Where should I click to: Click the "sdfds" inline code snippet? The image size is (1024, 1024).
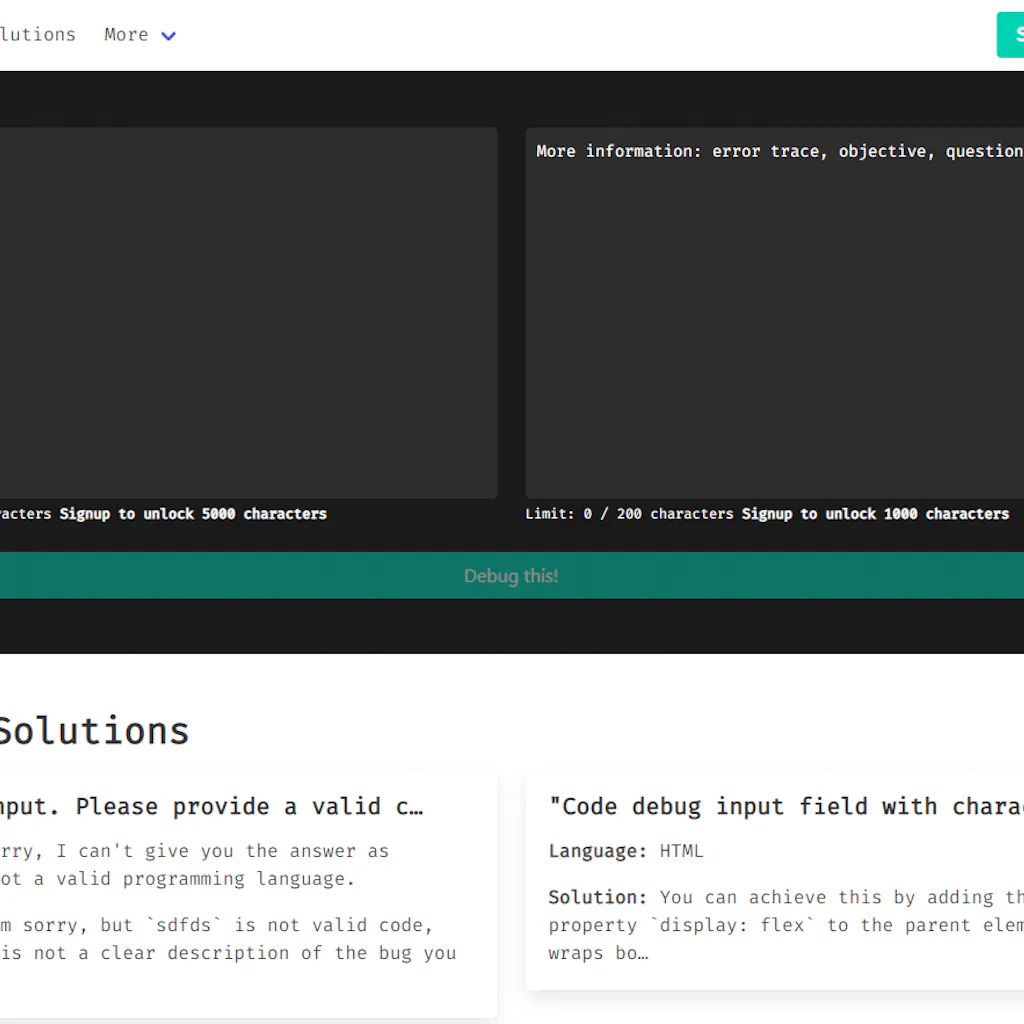tap(185, 925)
